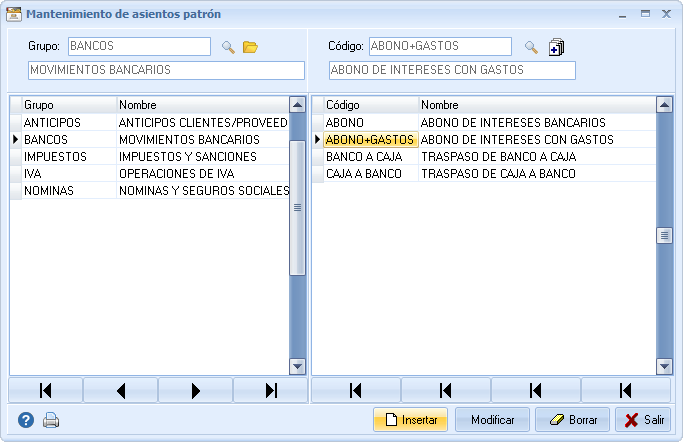Maximize the Mantenimiento de asientos patrón window
Viewport: 683px width, 442px height.
tap(645, 14)
